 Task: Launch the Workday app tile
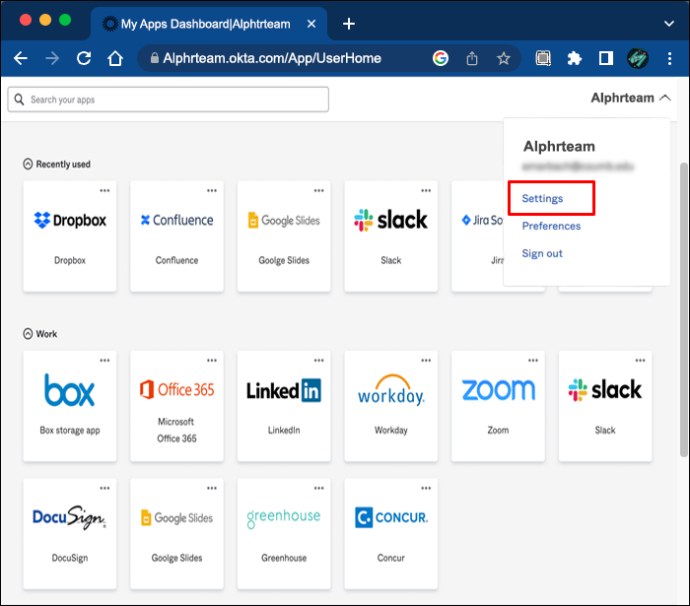(x=391, y=406)
